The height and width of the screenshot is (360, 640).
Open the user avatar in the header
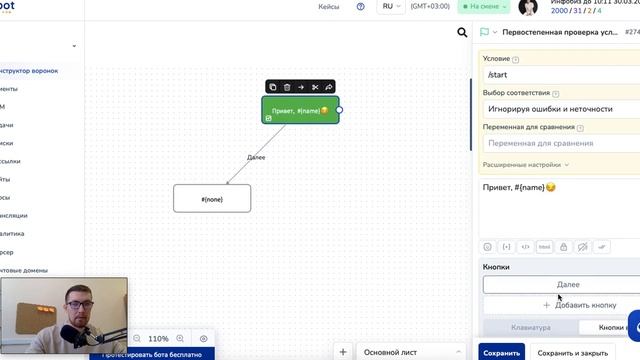528,7
